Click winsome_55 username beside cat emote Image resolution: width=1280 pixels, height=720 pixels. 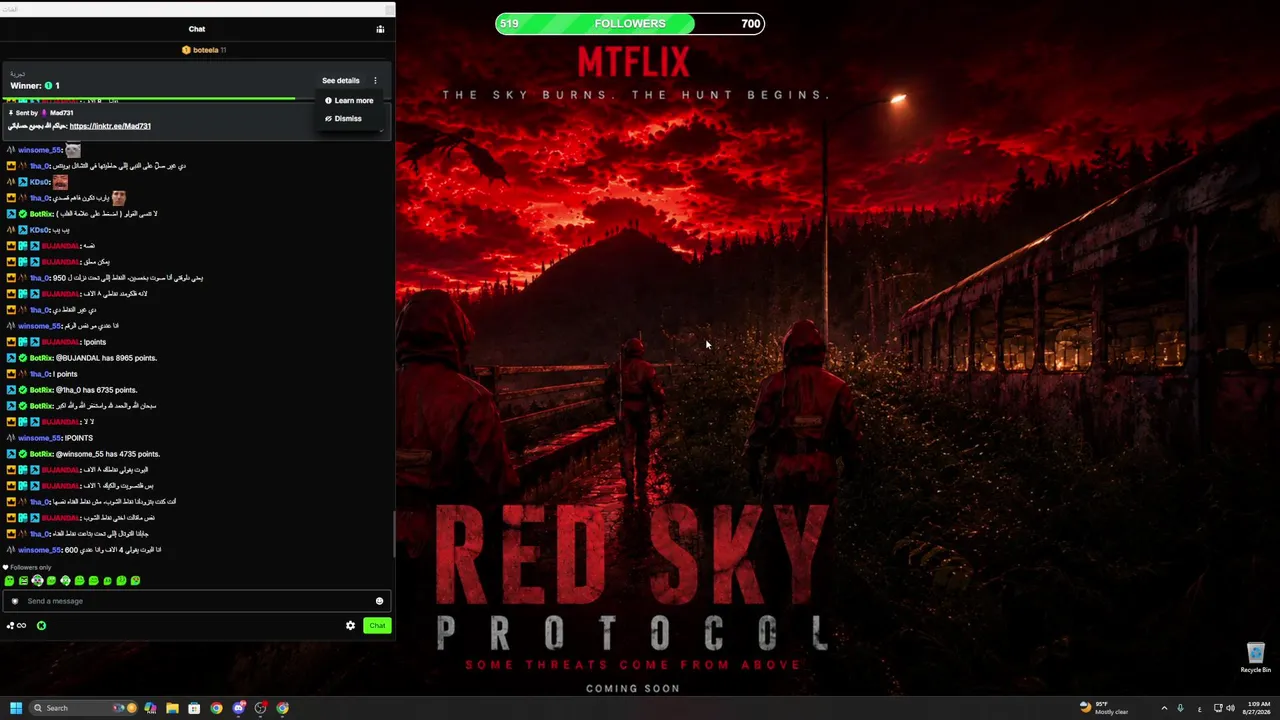point(39,150)
